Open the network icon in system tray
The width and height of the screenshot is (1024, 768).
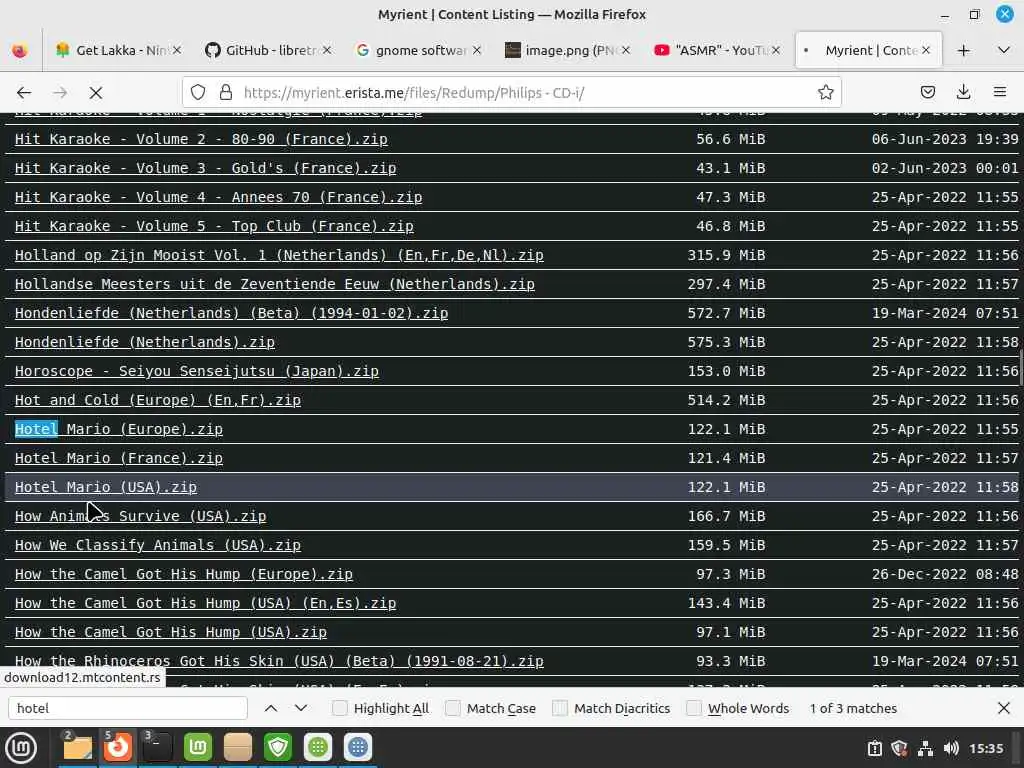click(925, 748)
